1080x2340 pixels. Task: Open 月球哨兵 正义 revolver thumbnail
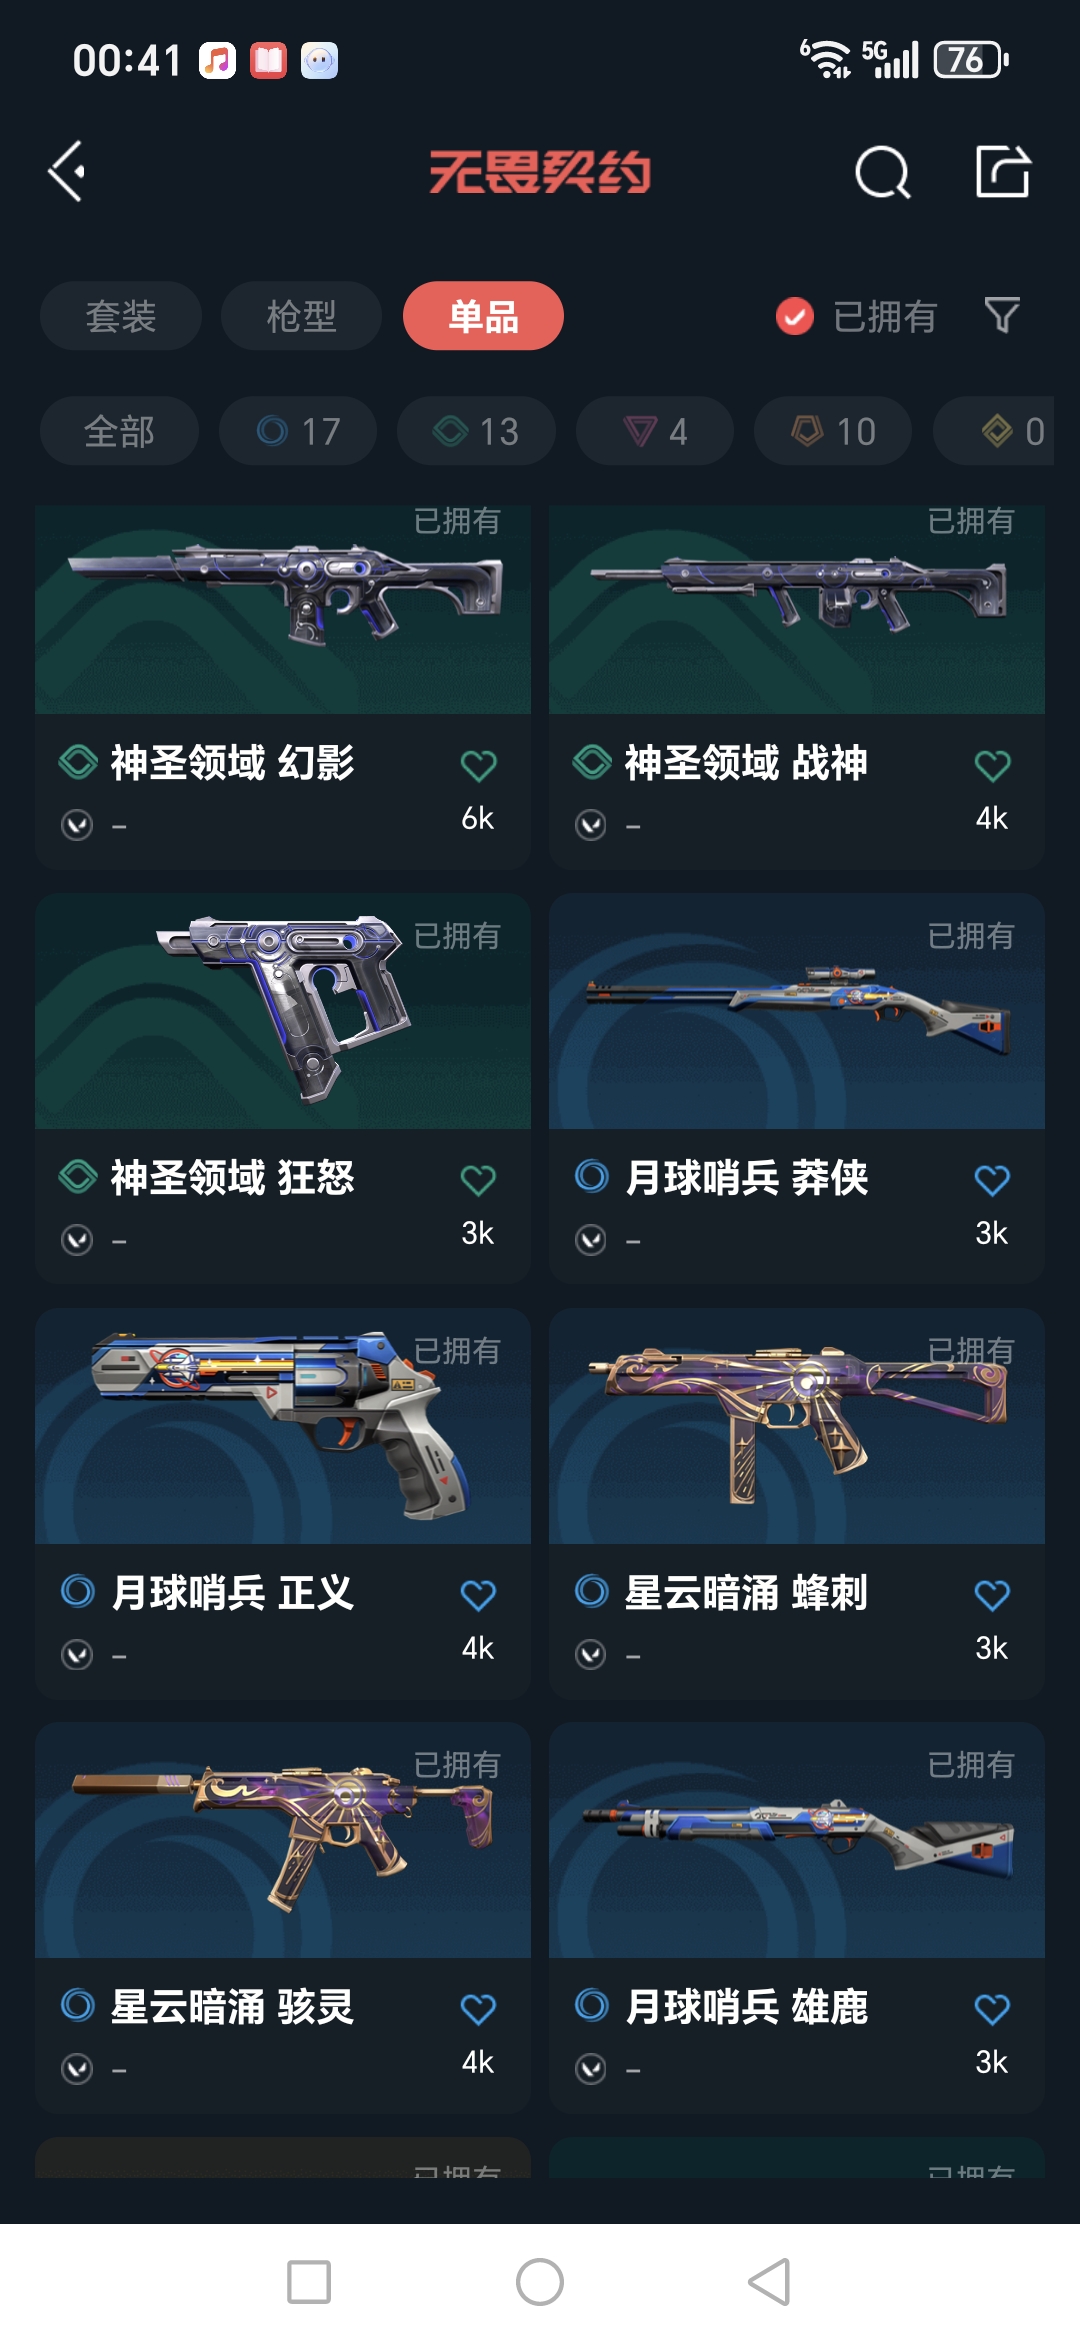pyautogui.click(x=283, y=1426)
